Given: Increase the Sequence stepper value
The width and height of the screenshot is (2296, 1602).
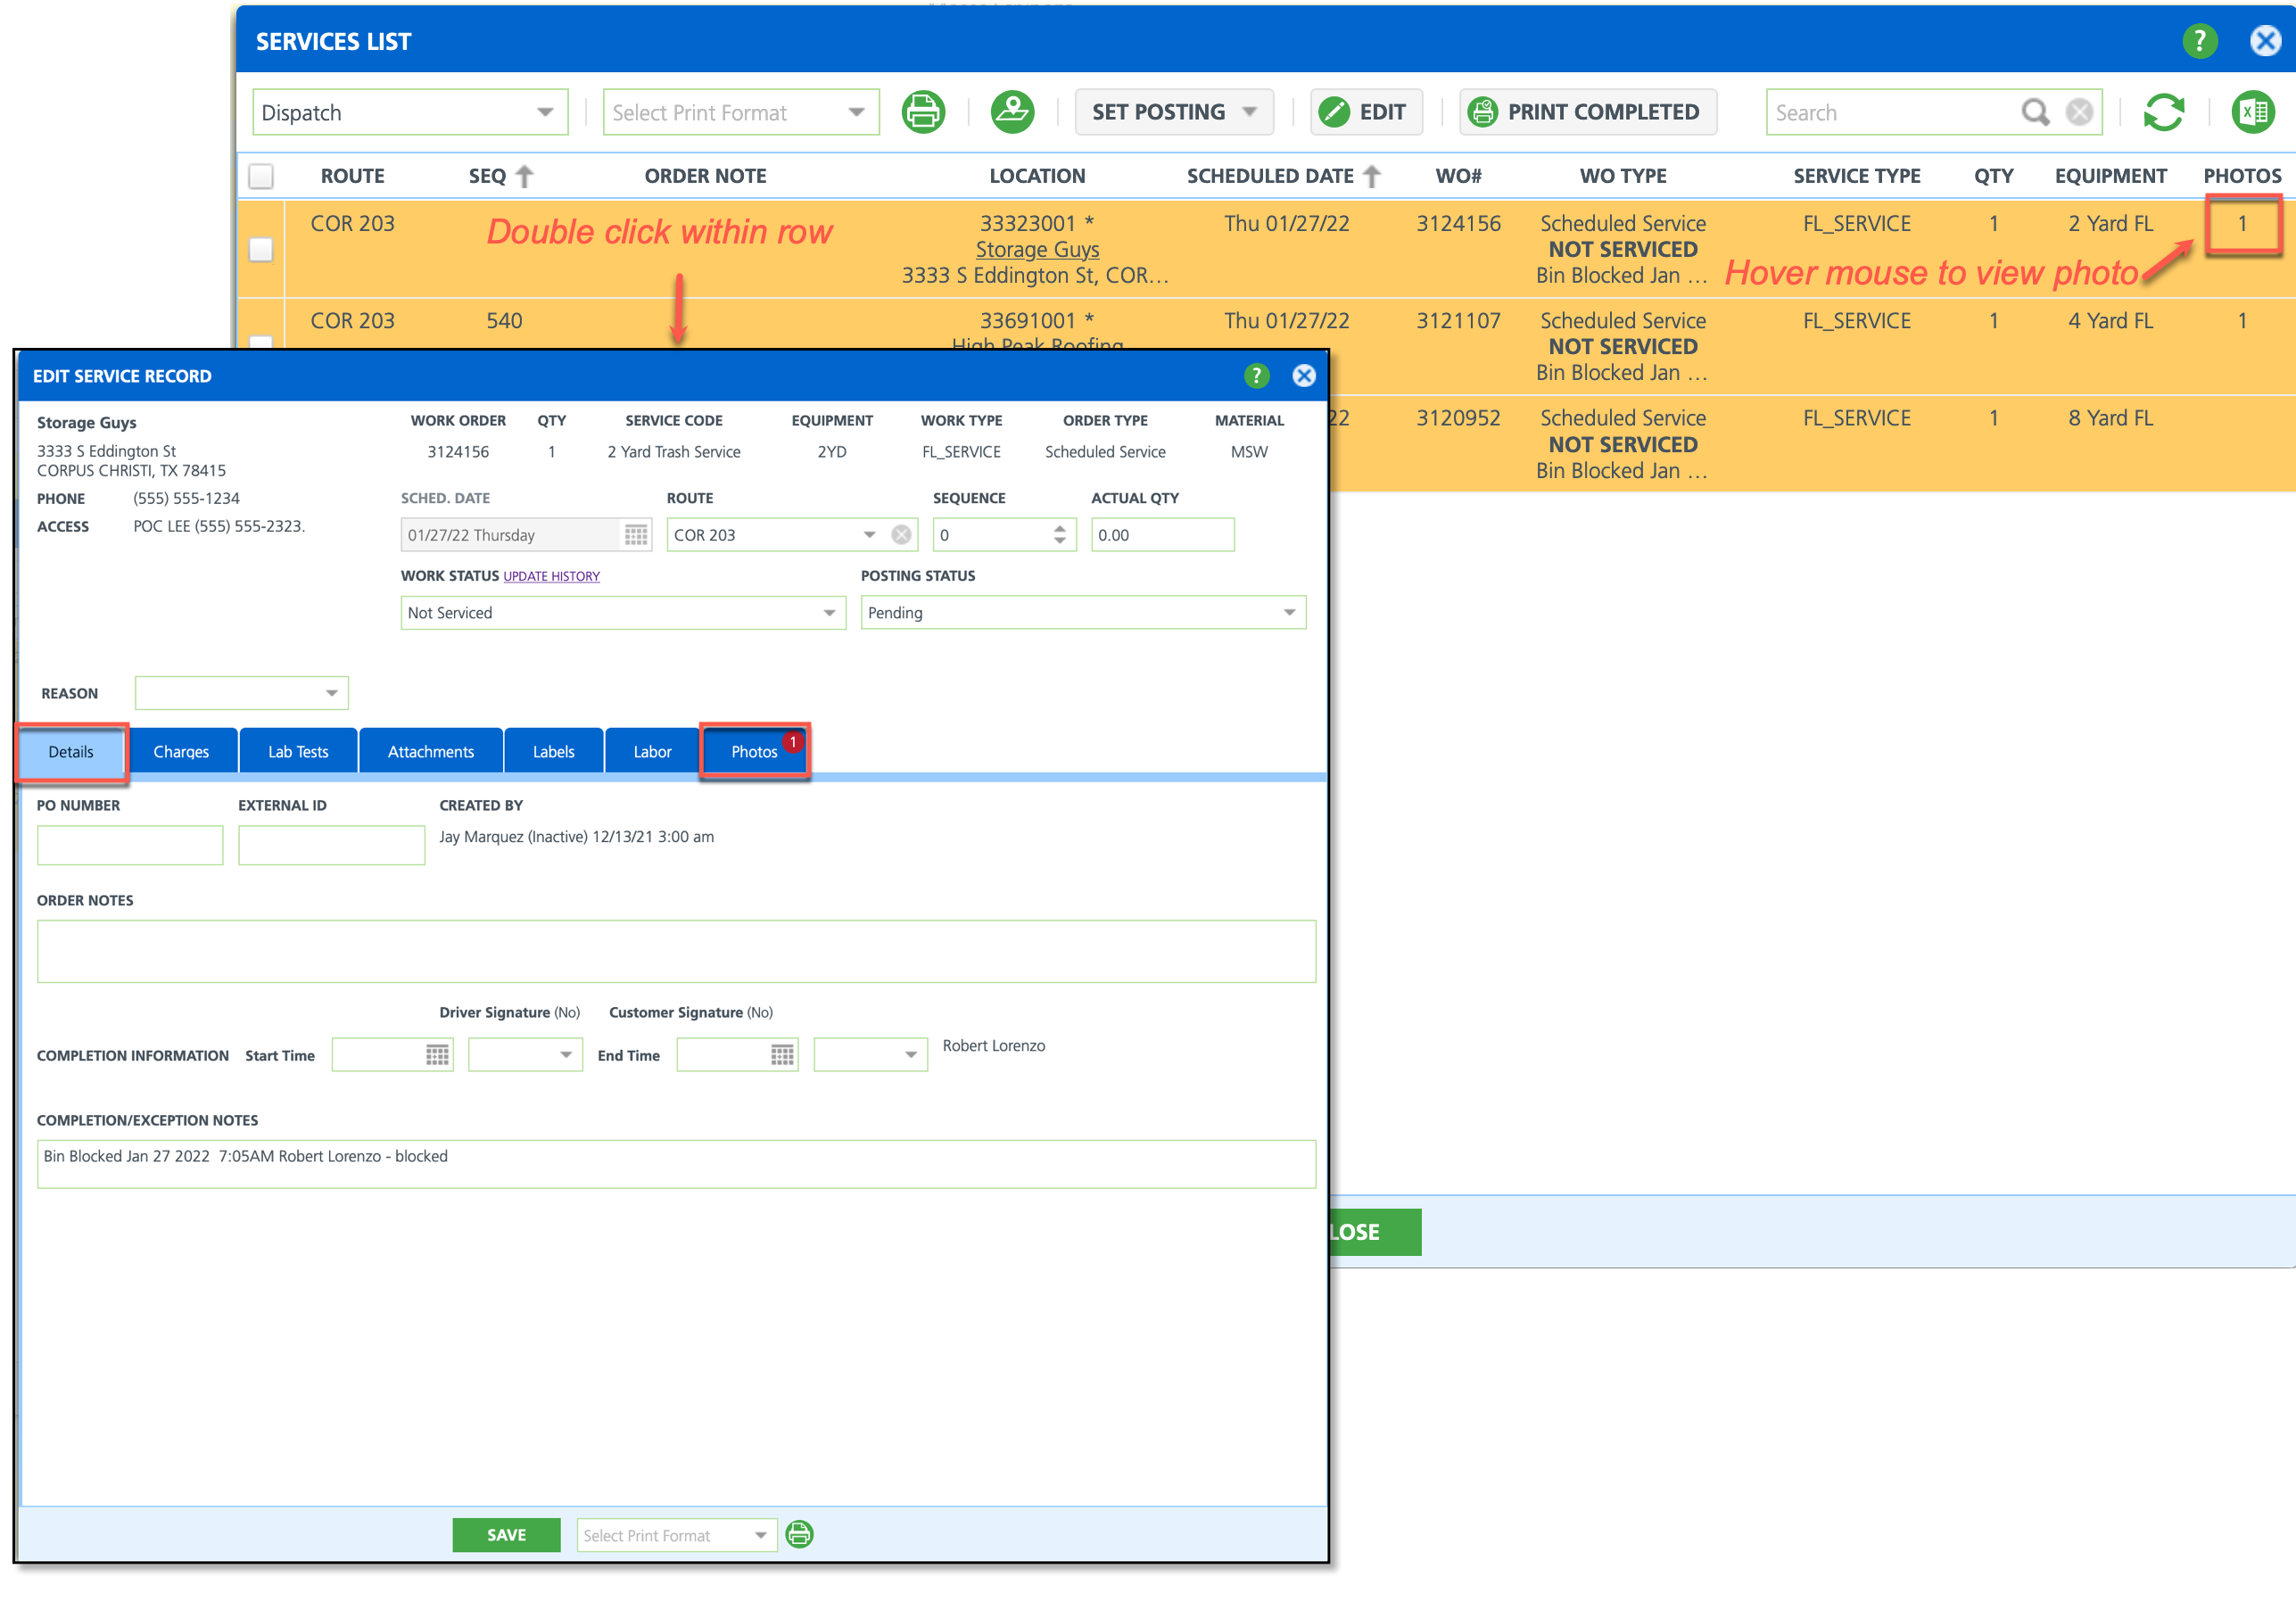Looking at the screenshot, I should click(x=1059, y=528).
